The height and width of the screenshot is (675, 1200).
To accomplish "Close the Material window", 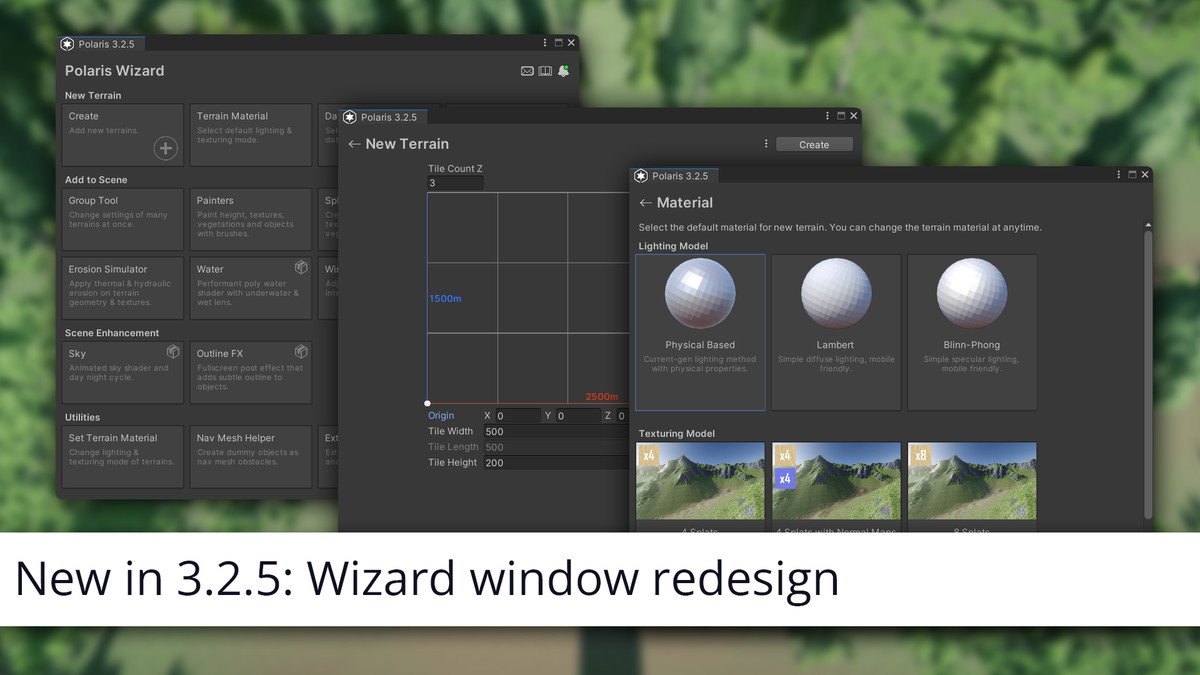I will (x=1146, y=175).
